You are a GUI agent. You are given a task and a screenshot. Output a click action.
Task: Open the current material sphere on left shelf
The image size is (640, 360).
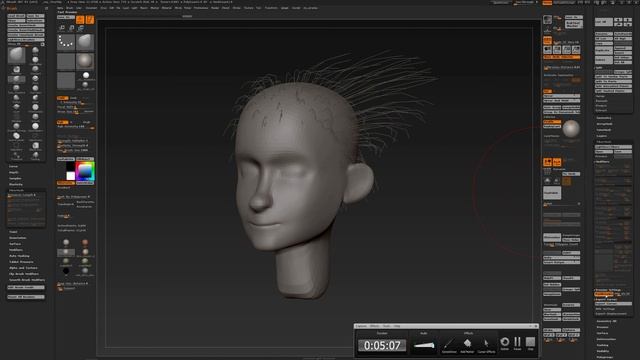(85, 61)
